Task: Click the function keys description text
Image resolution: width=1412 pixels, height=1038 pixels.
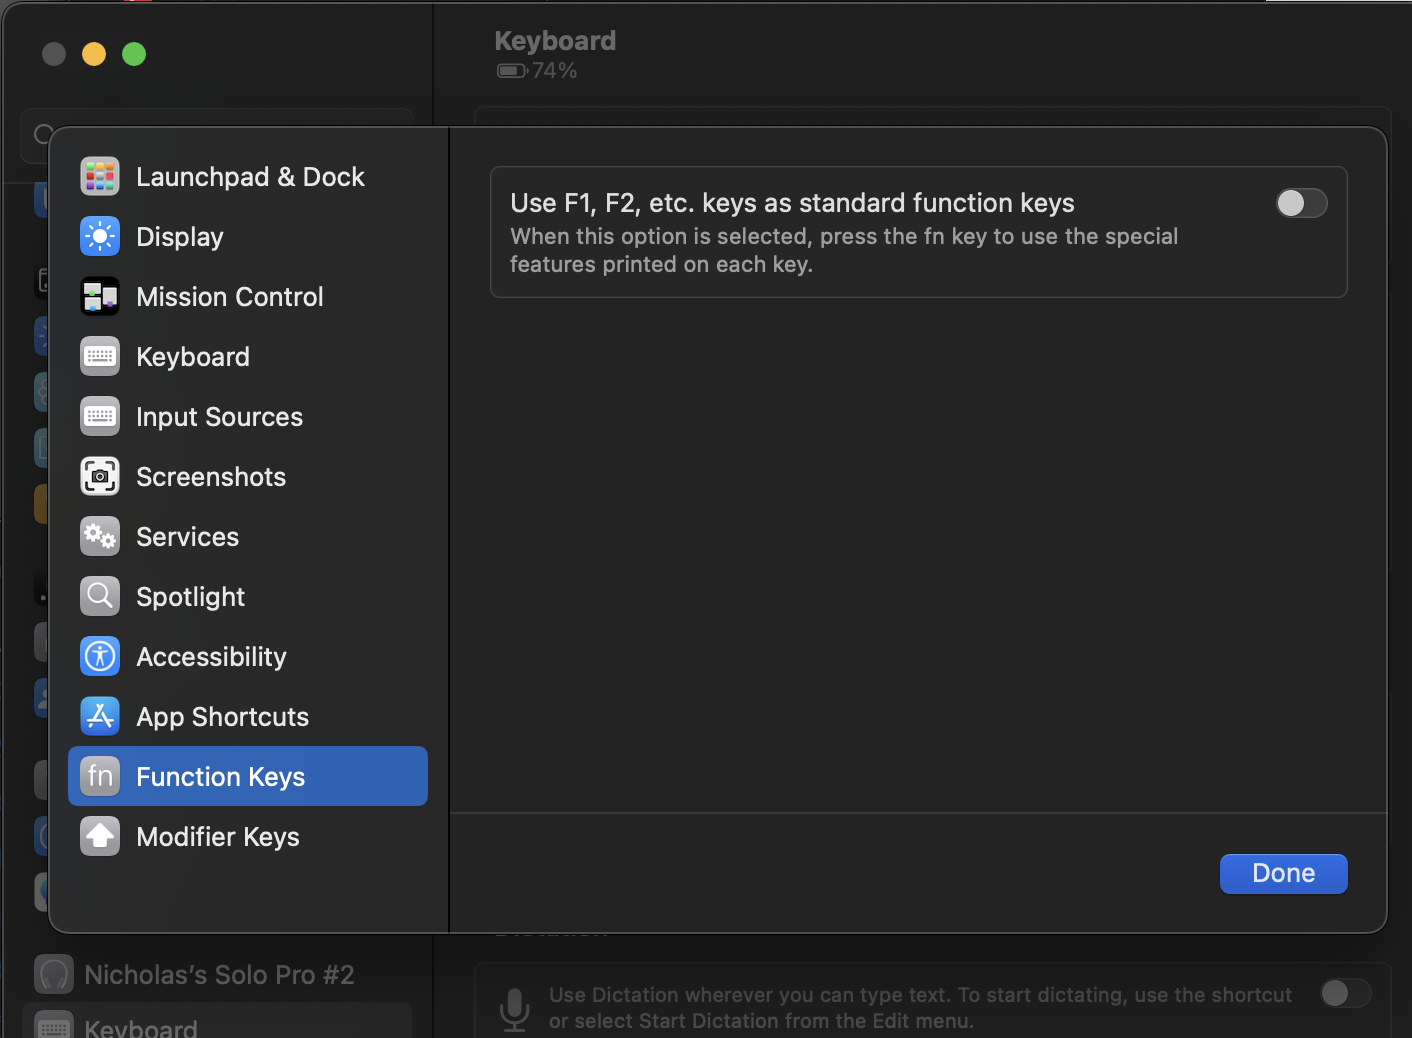Action: point(844,250)
